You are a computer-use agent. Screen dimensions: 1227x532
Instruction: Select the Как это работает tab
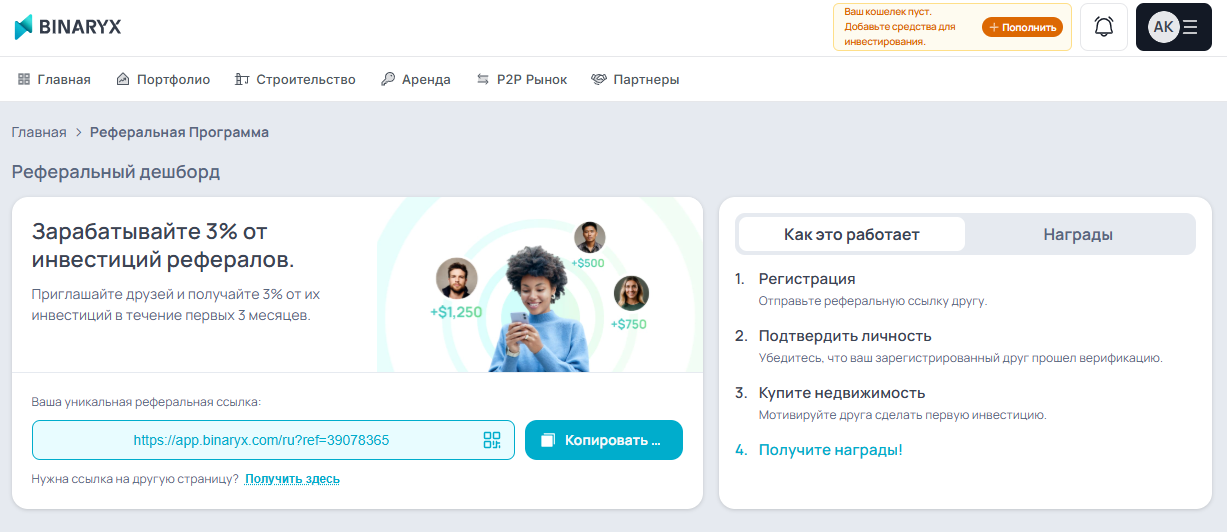click(852, 234)
